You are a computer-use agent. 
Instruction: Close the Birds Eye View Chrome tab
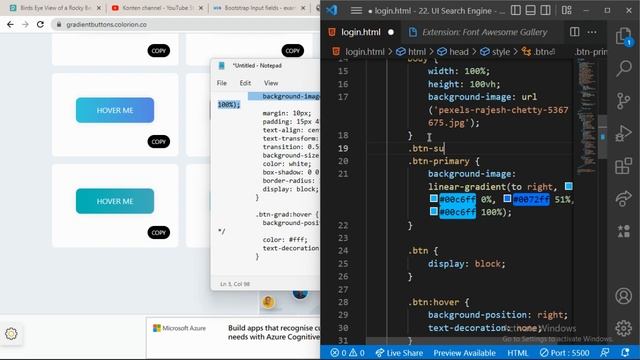[98, 8]
